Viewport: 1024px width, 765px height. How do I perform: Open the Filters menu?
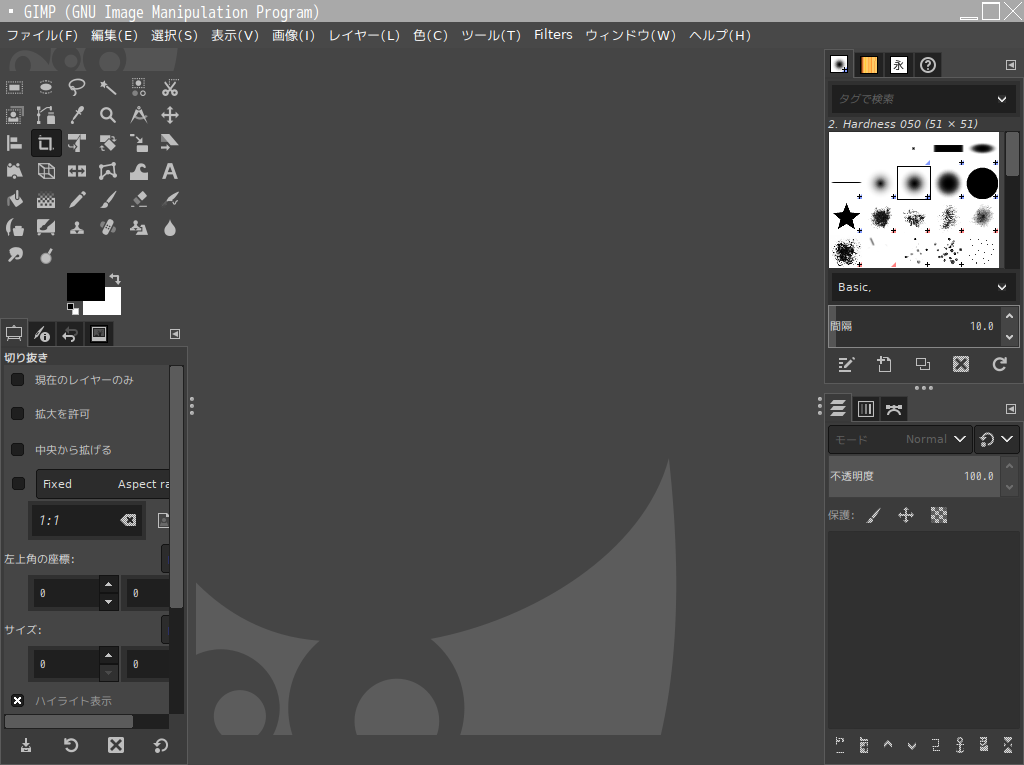click(x=553, y=35)
